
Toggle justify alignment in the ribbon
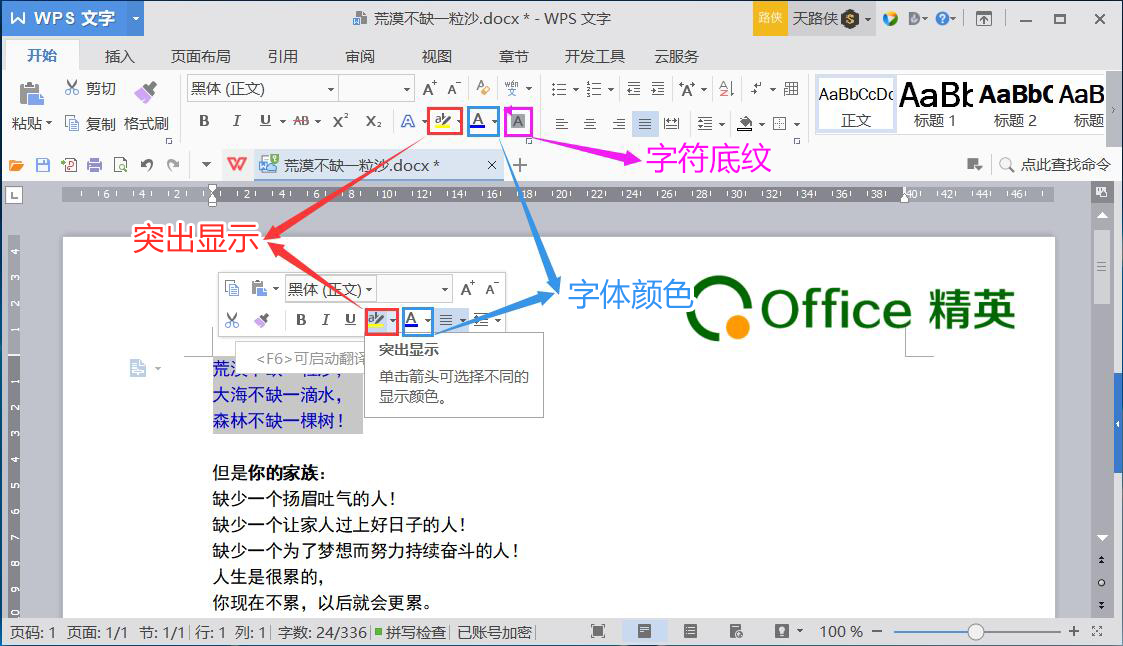(645, 124)
